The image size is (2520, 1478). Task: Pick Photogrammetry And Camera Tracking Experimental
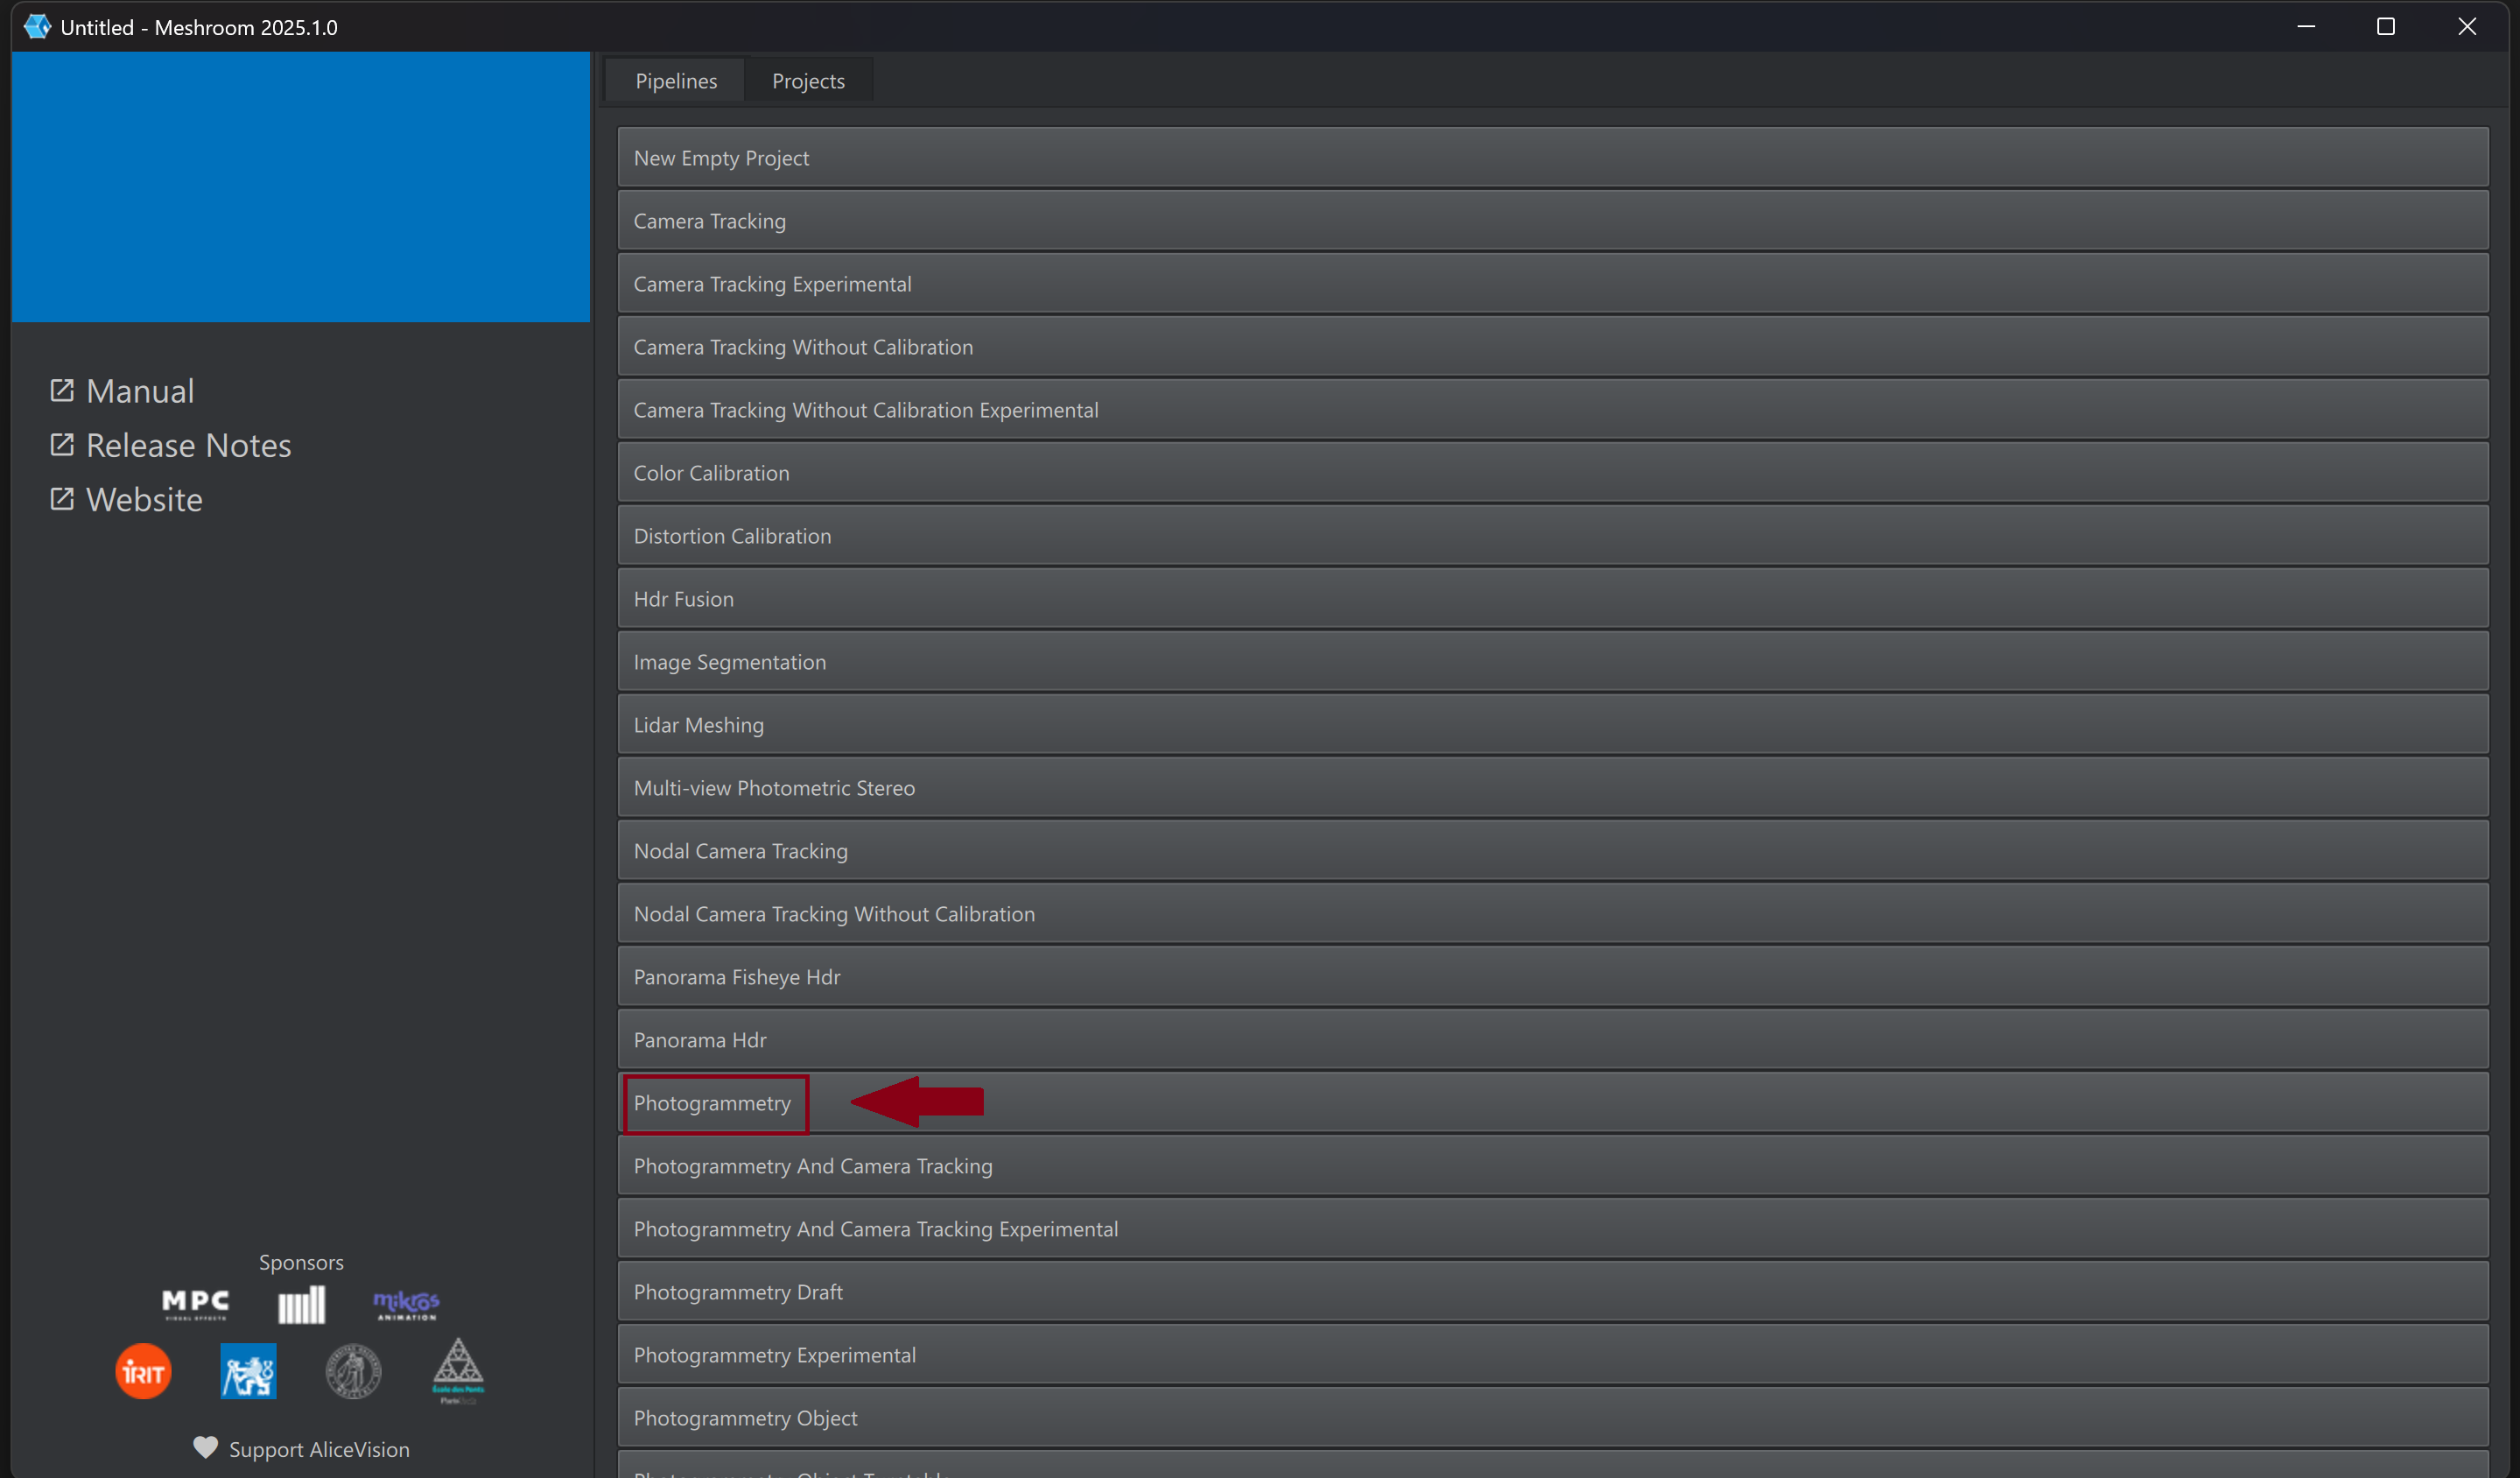tap(1552, 1228)
